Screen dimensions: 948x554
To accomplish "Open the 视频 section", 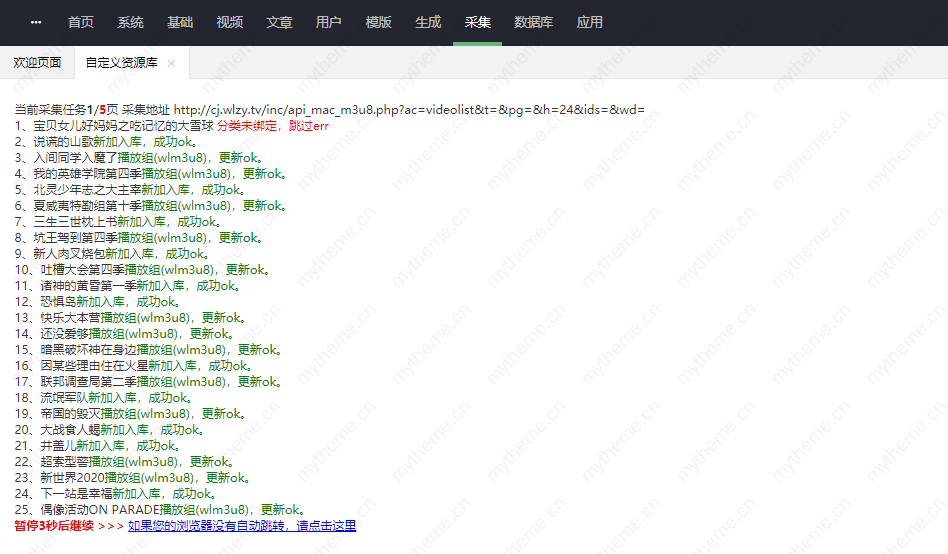I will pos(230,22).
